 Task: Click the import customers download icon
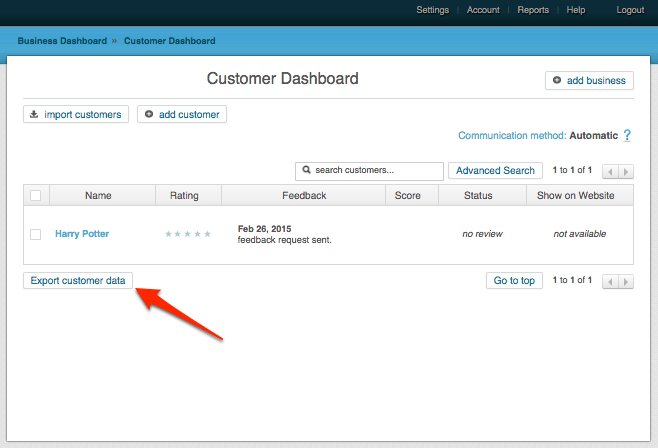(34, 114)
